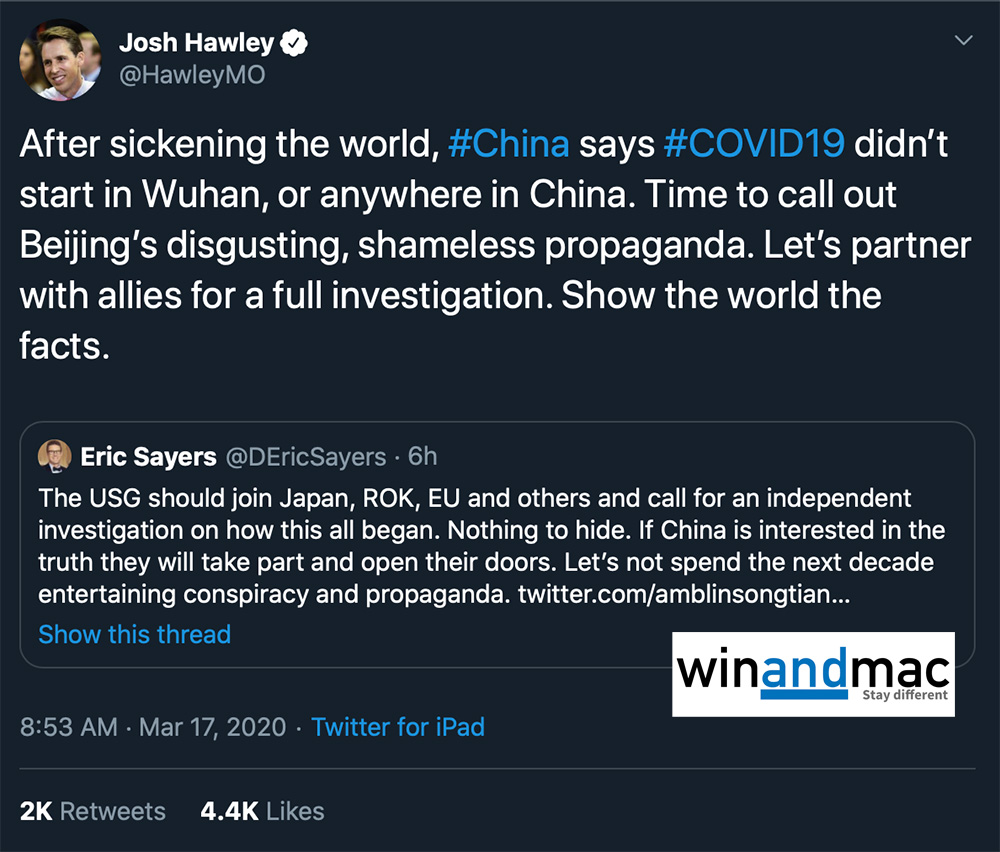This screenshot has height=852, width=1000.
Task: Open the Josh Hawley display name
Action: click(x=197, y=43)
